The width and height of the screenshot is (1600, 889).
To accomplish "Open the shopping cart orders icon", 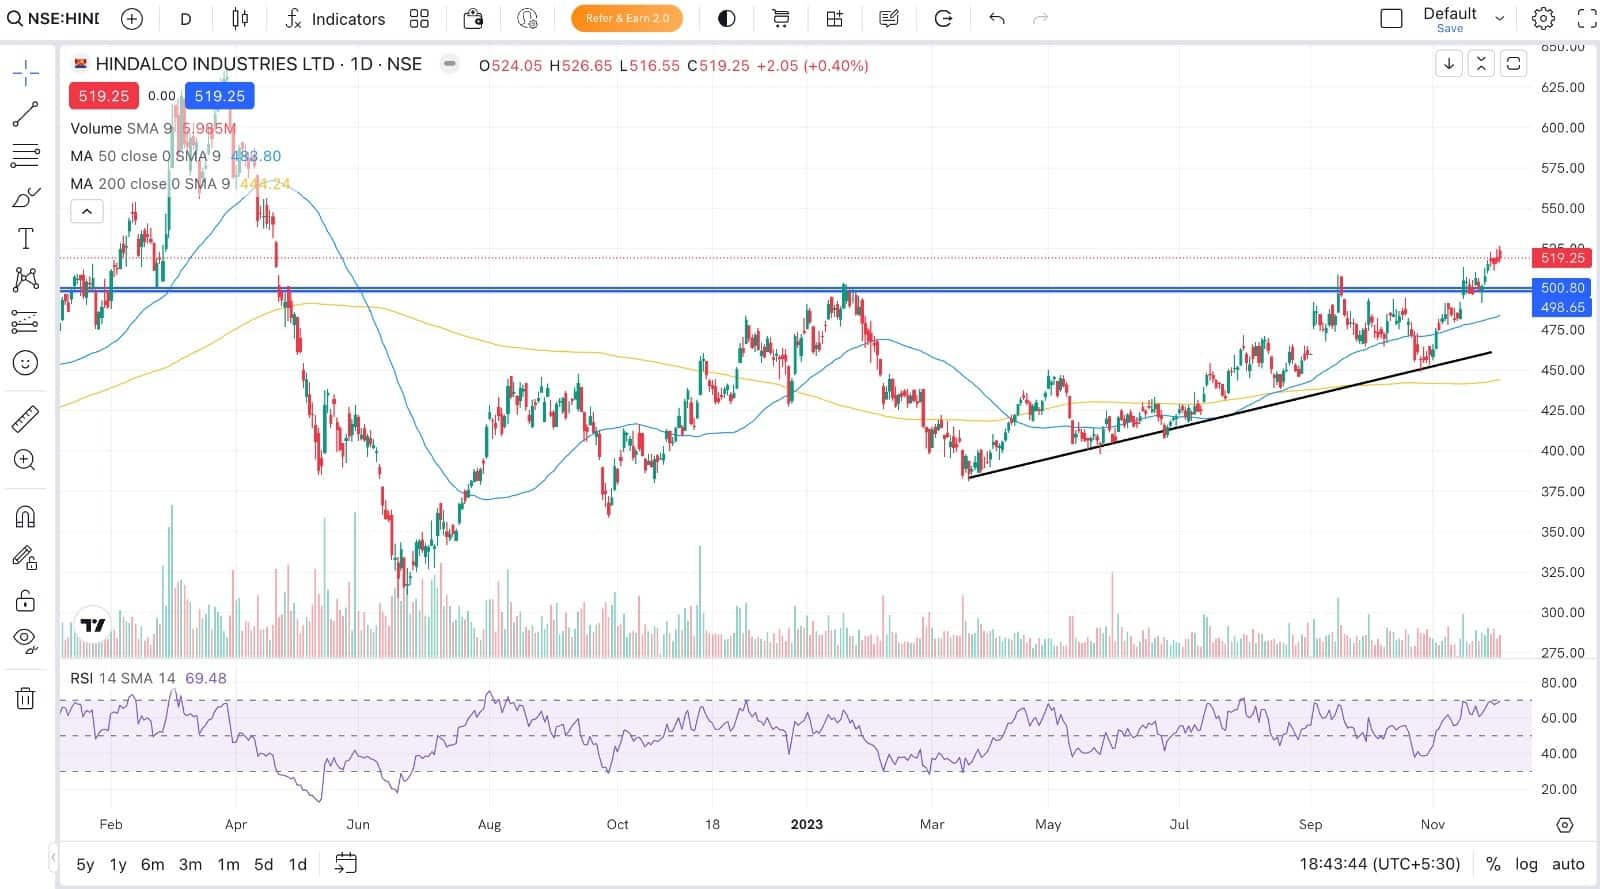I will tap(781, 18).
